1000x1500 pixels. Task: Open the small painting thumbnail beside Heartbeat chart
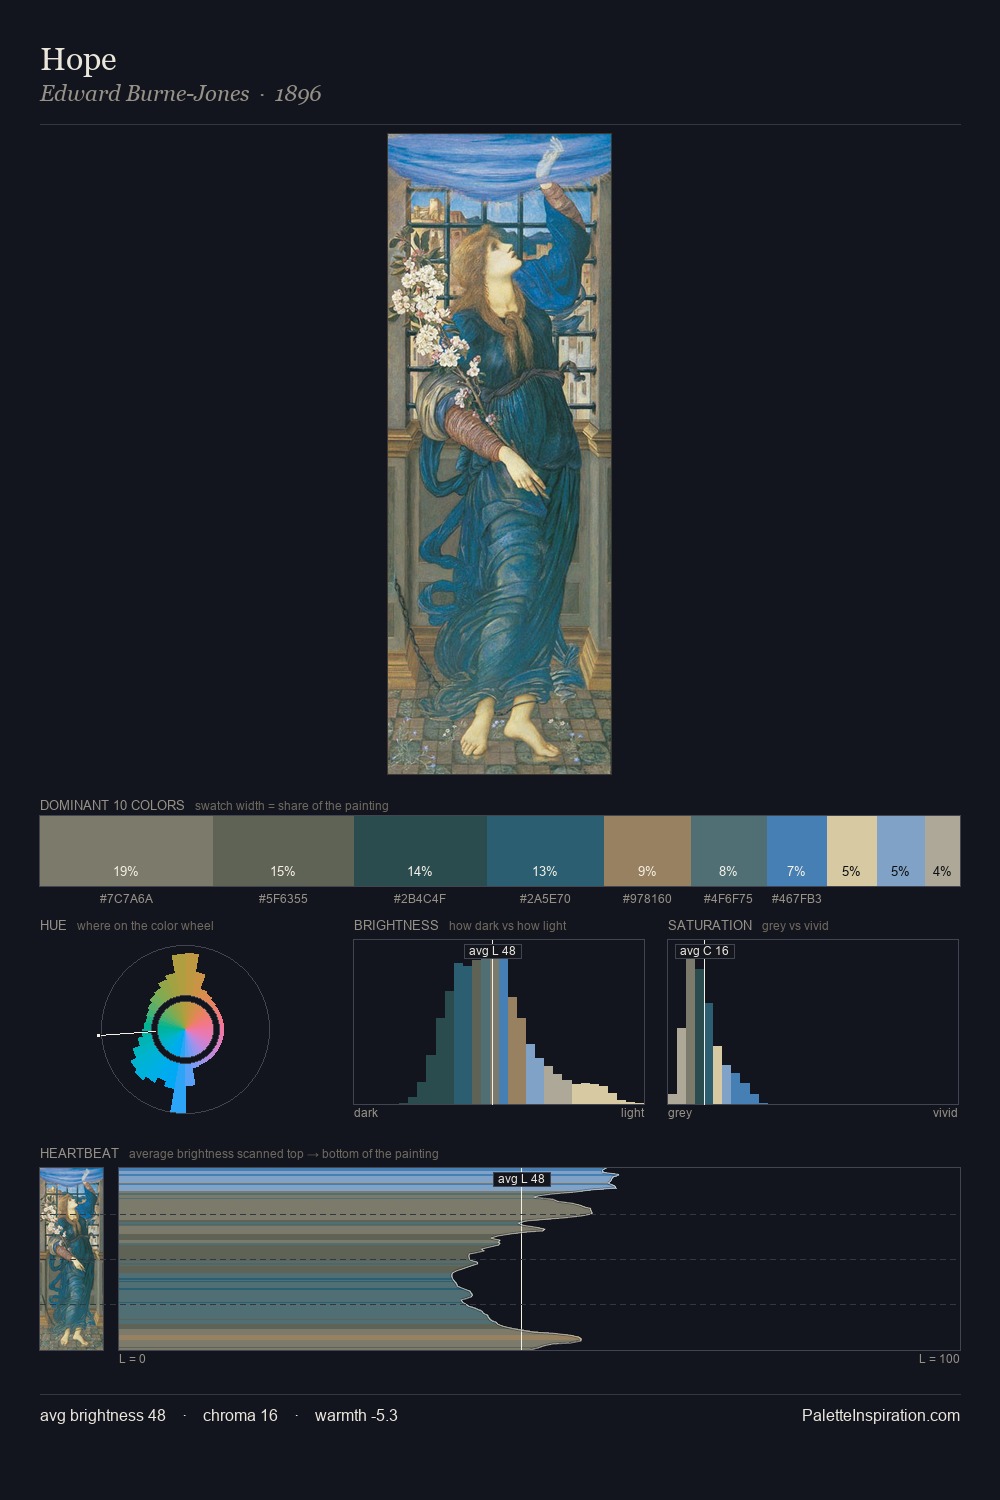click(71, 1259)
